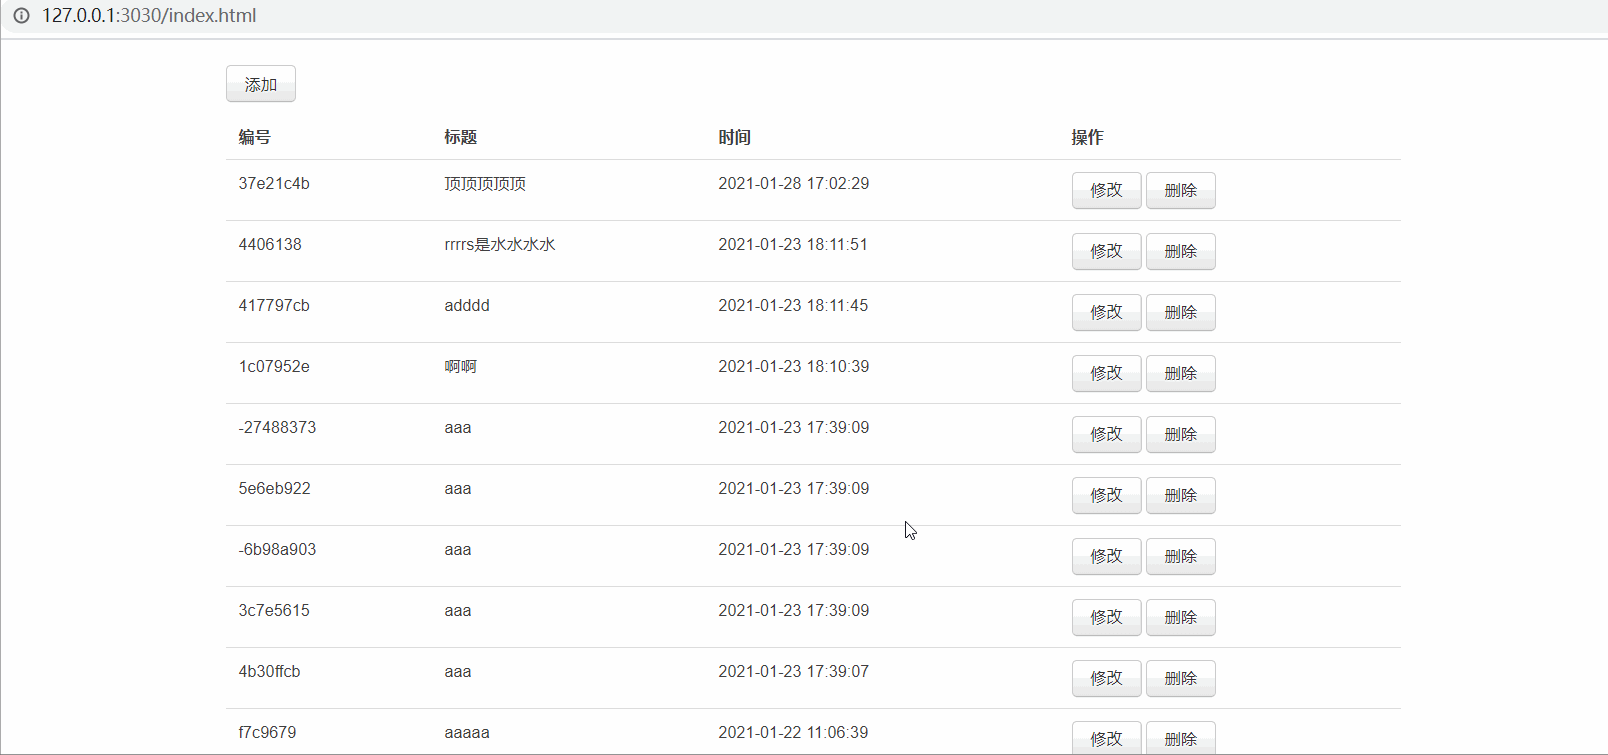Image resolution: width=1608 pixels, height=755 pixels.
Task: Select the ID cell -27488373
Action: (x=277, y=428)
